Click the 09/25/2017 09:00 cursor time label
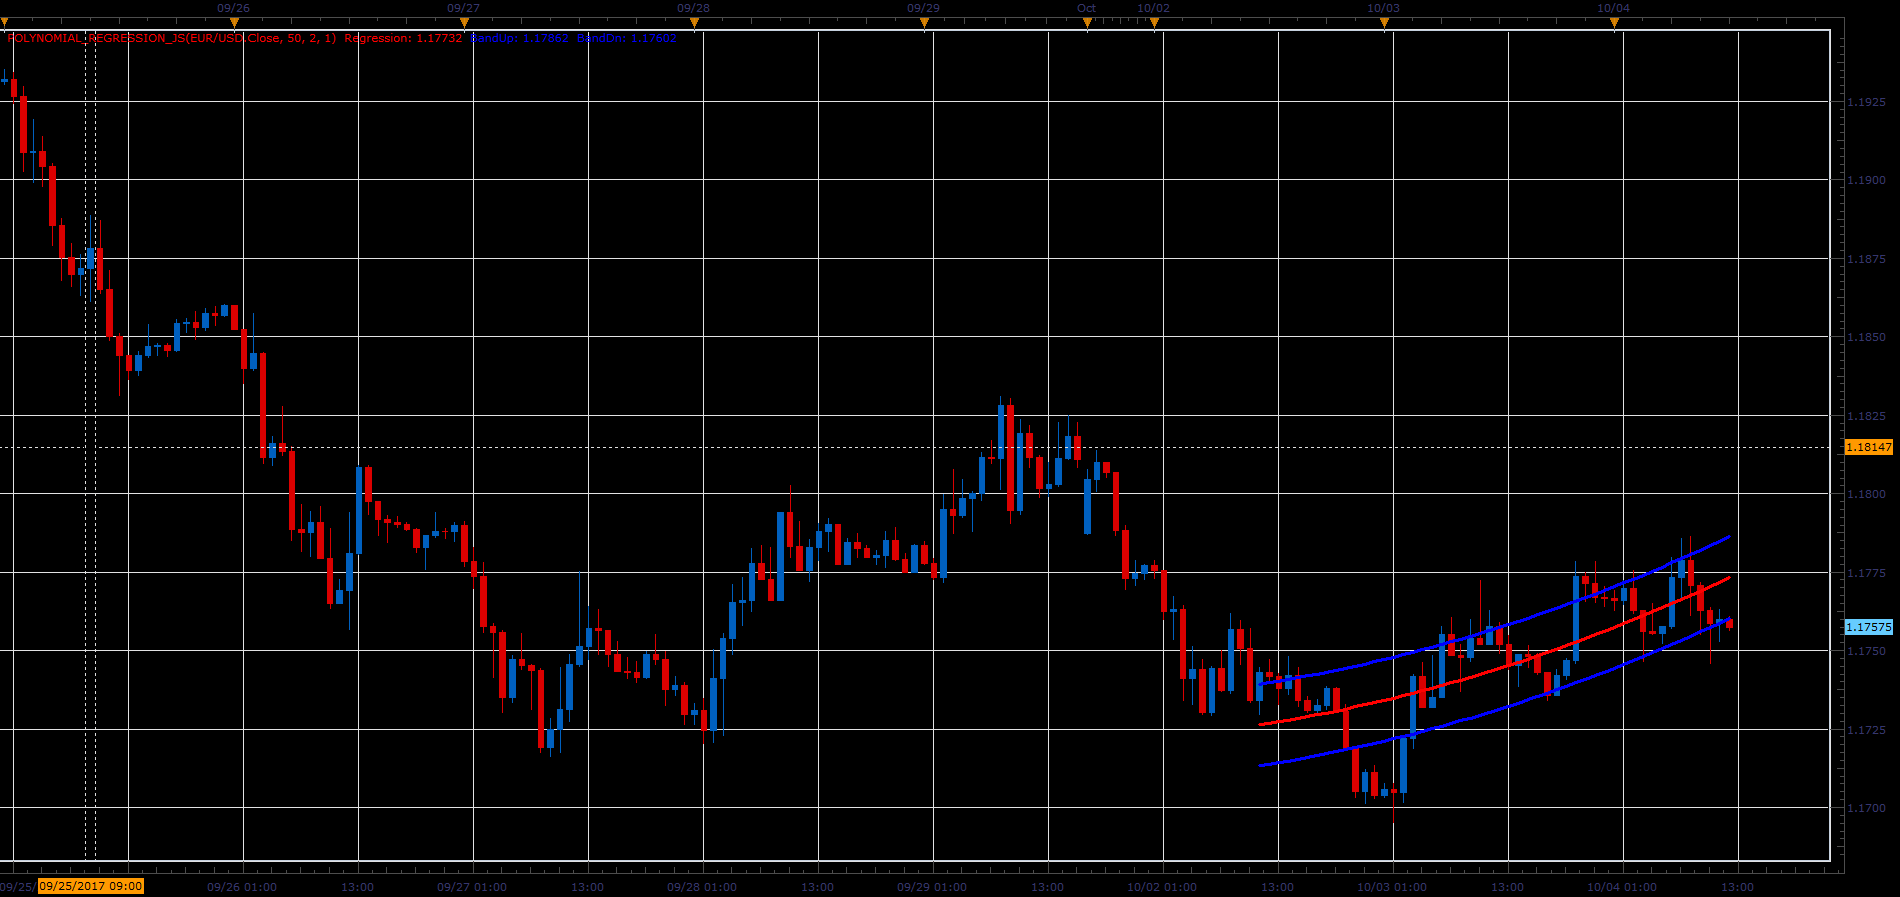The image size is (1900, 897). (x=91, y=886)
